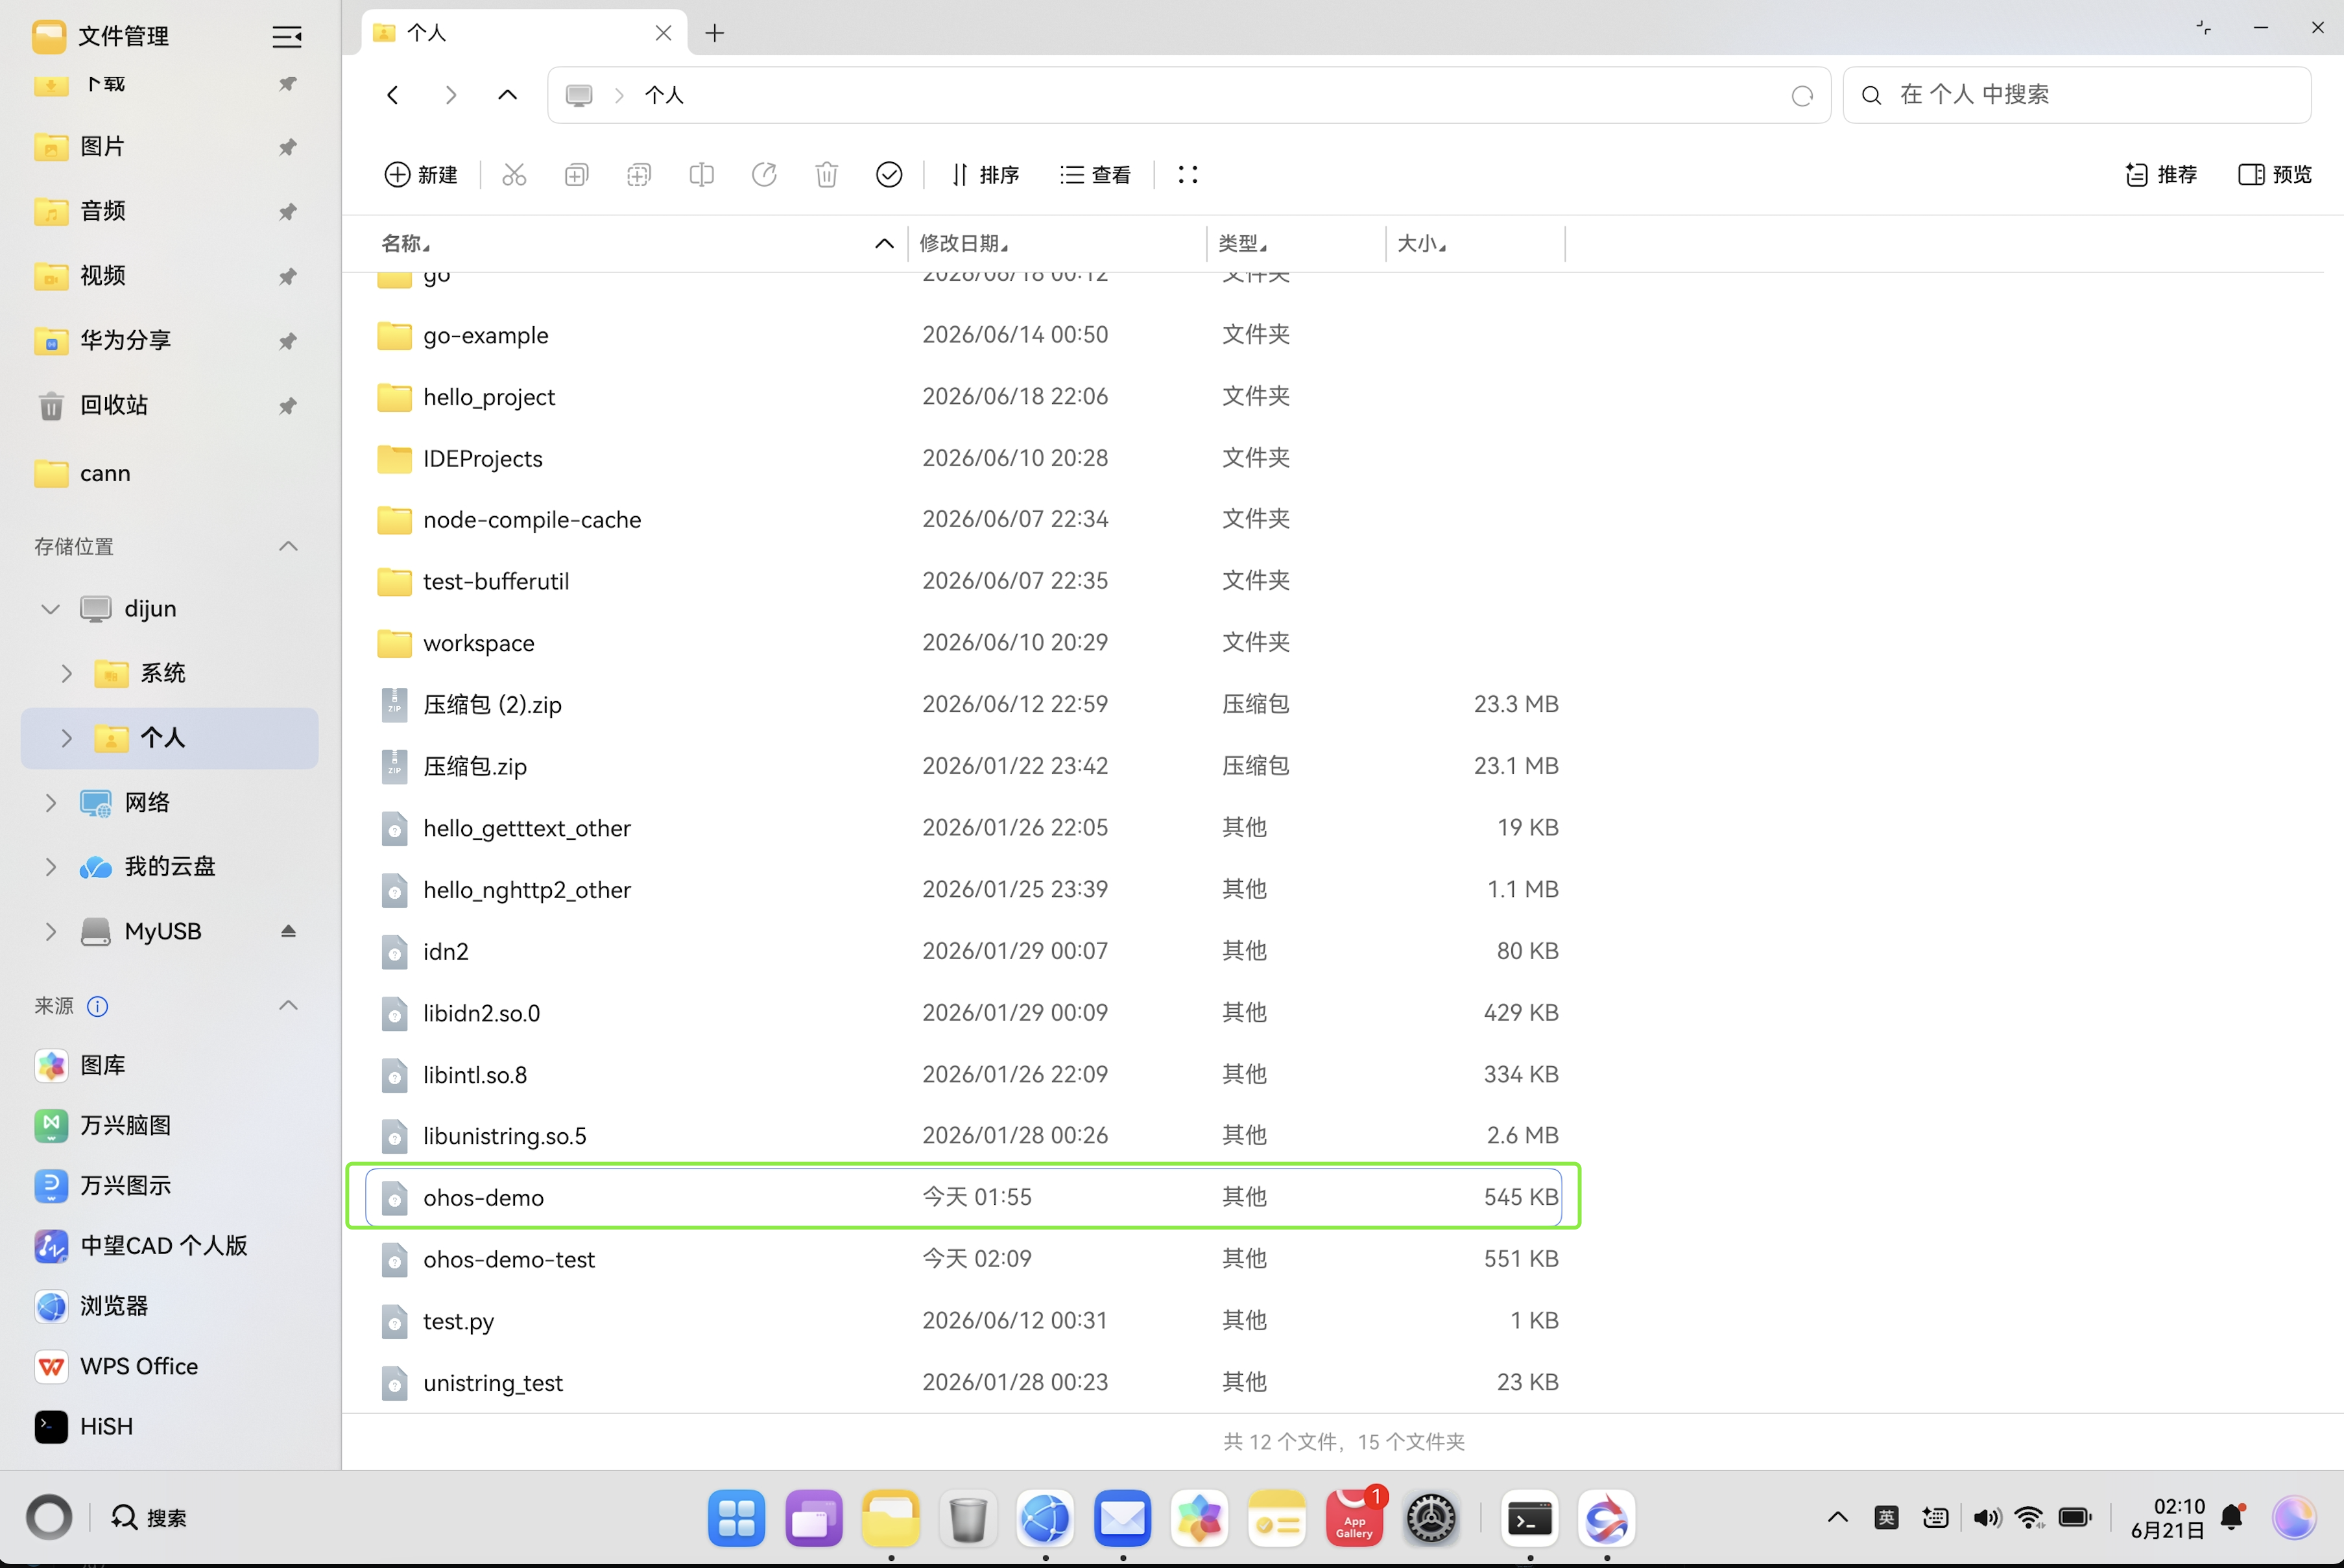Screen dimensions: 2344x1568
Task: Open HiSH source in sidebar
Action: tap(170, 1426)
